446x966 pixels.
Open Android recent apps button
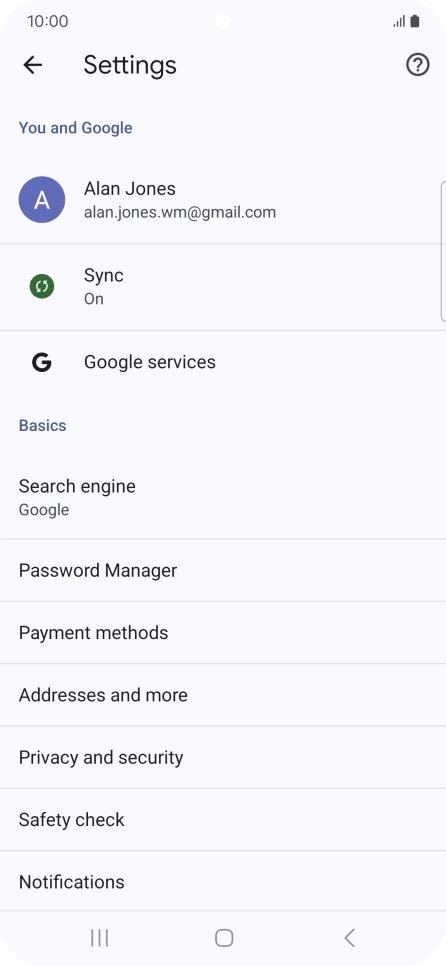(99, 938)
